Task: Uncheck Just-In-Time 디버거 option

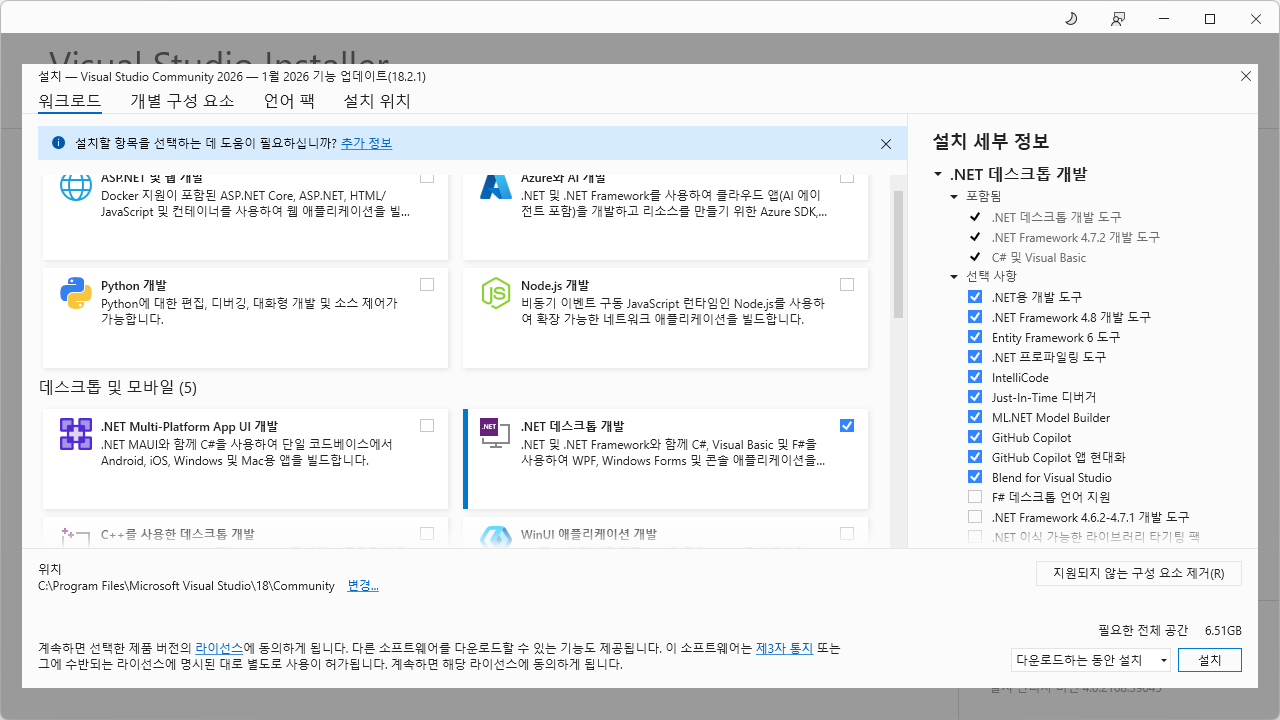Action: 975,397
